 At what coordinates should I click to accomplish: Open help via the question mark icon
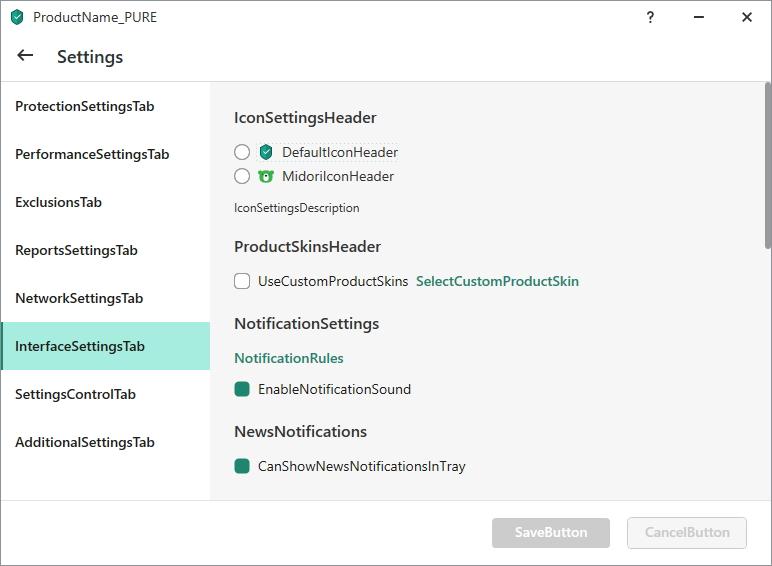650,17
